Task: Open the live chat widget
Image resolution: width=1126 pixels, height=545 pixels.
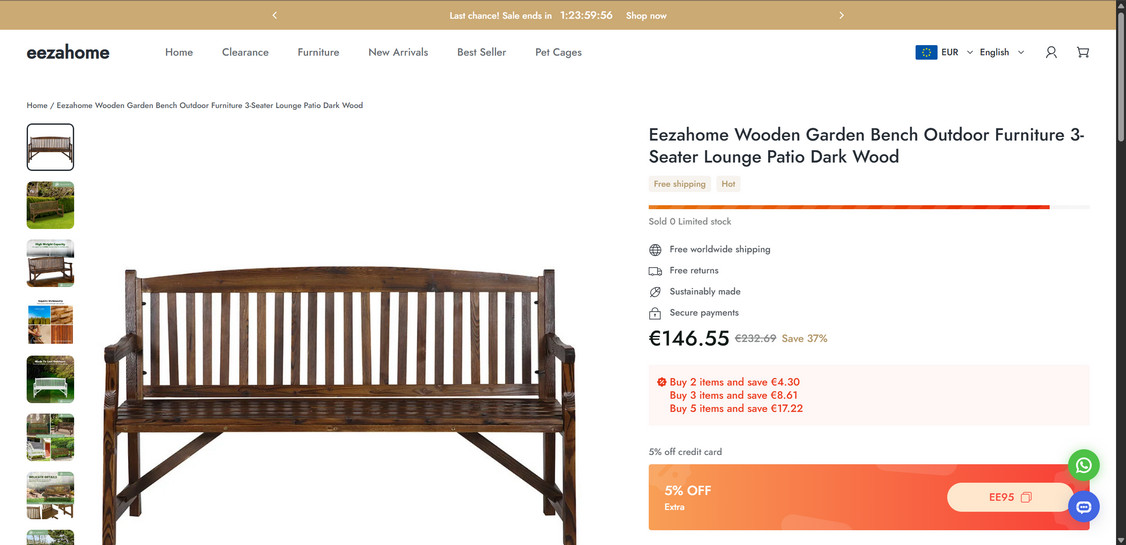Action: click(1083, 507)
